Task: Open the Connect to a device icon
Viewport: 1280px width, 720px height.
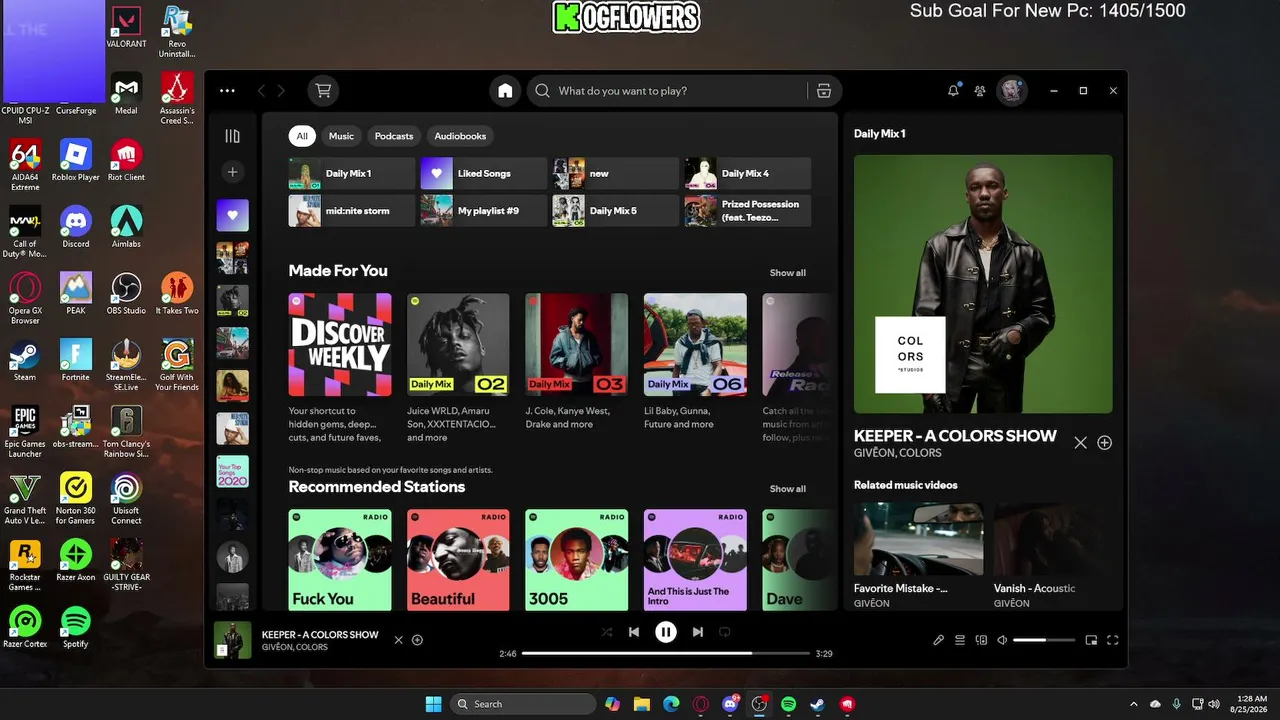Action: coord(981,640)
